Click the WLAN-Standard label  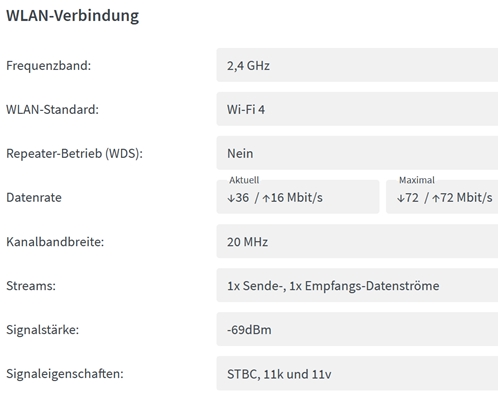52,109
